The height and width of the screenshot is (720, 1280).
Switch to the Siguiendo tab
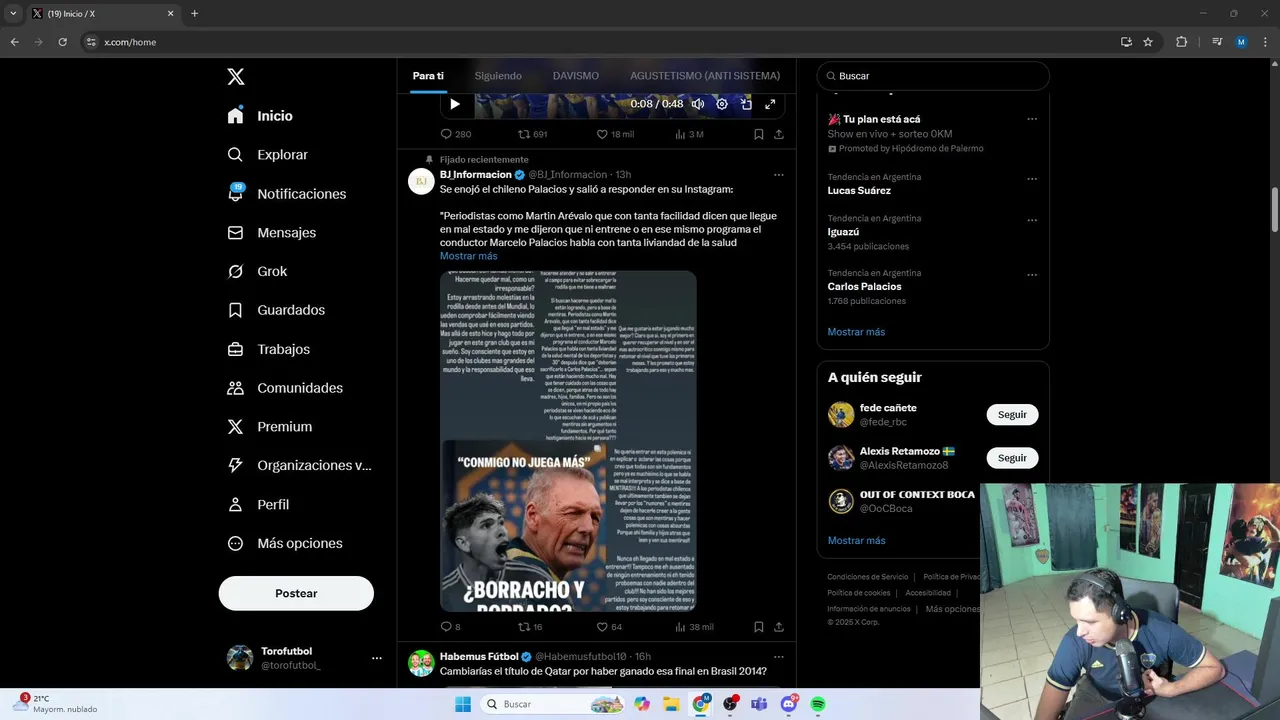(498, 76)
